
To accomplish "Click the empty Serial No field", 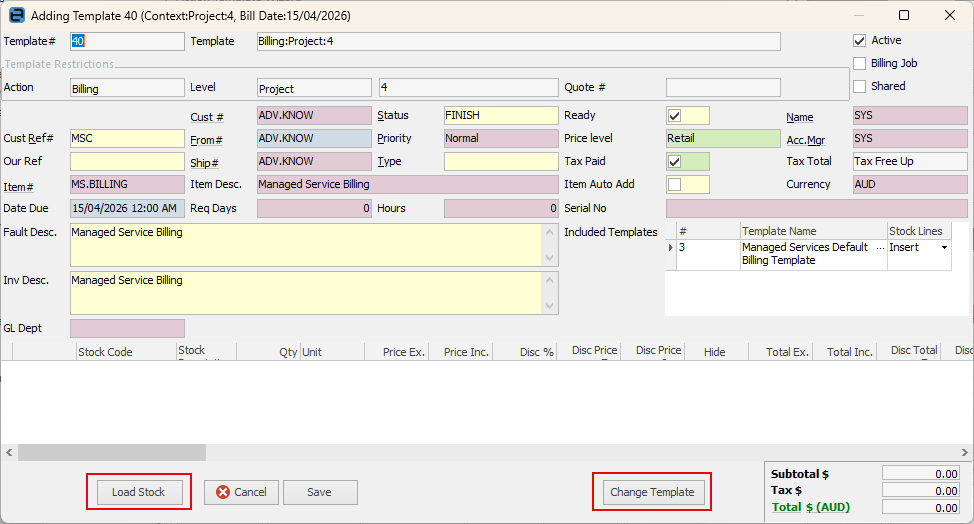I will (817, 209).
